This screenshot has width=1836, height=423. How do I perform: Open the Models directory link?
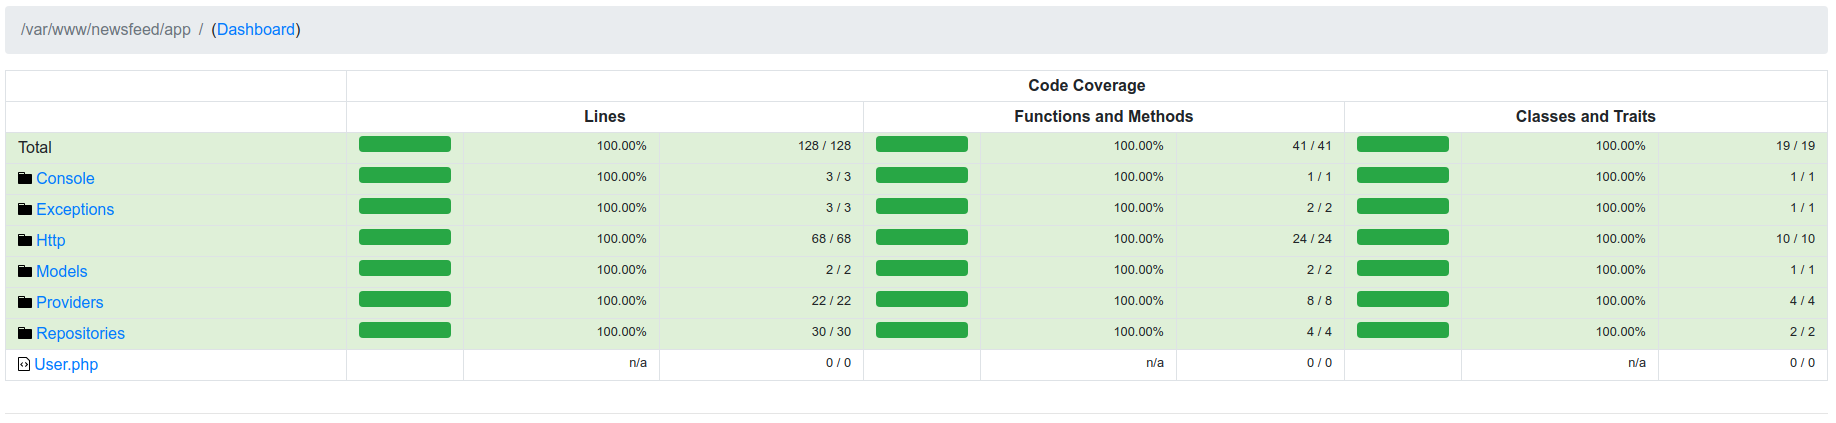[62, 271]
